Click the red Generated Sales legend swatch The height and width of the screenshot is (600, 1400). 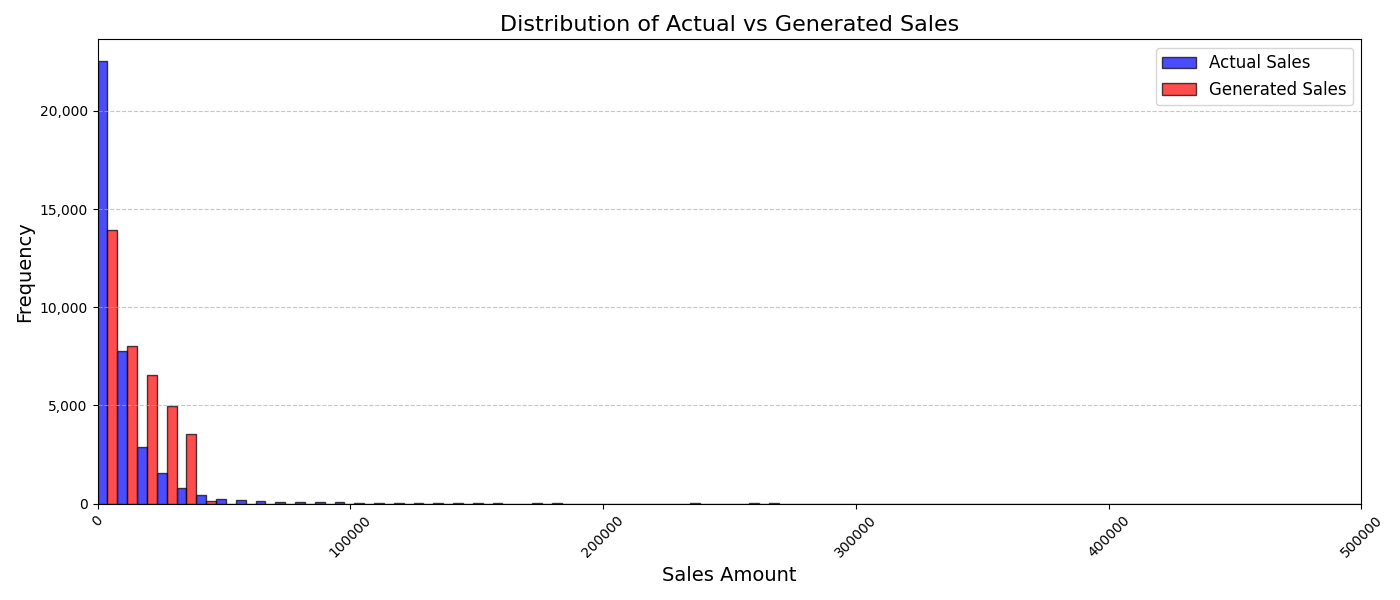pos(1178,89)
